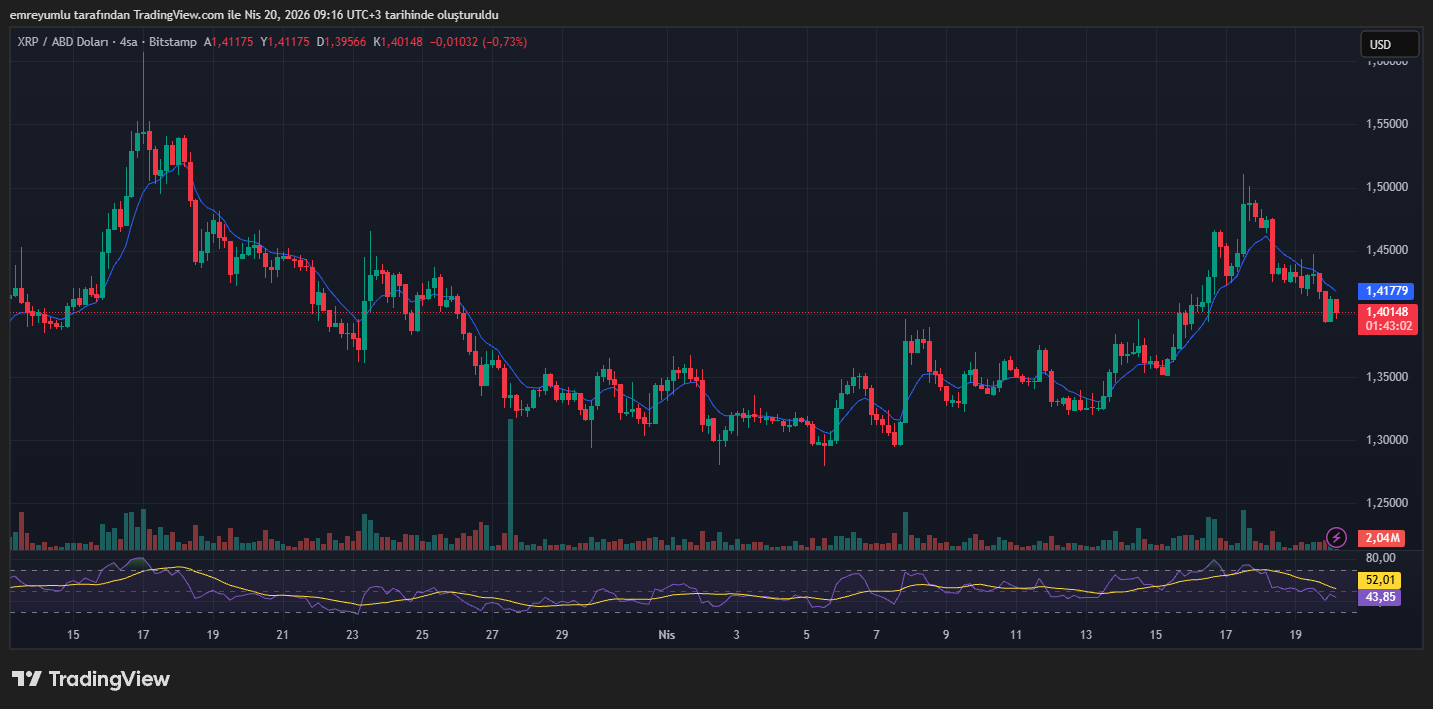Select the purple RSI value 43,85

coord(1381,597)
